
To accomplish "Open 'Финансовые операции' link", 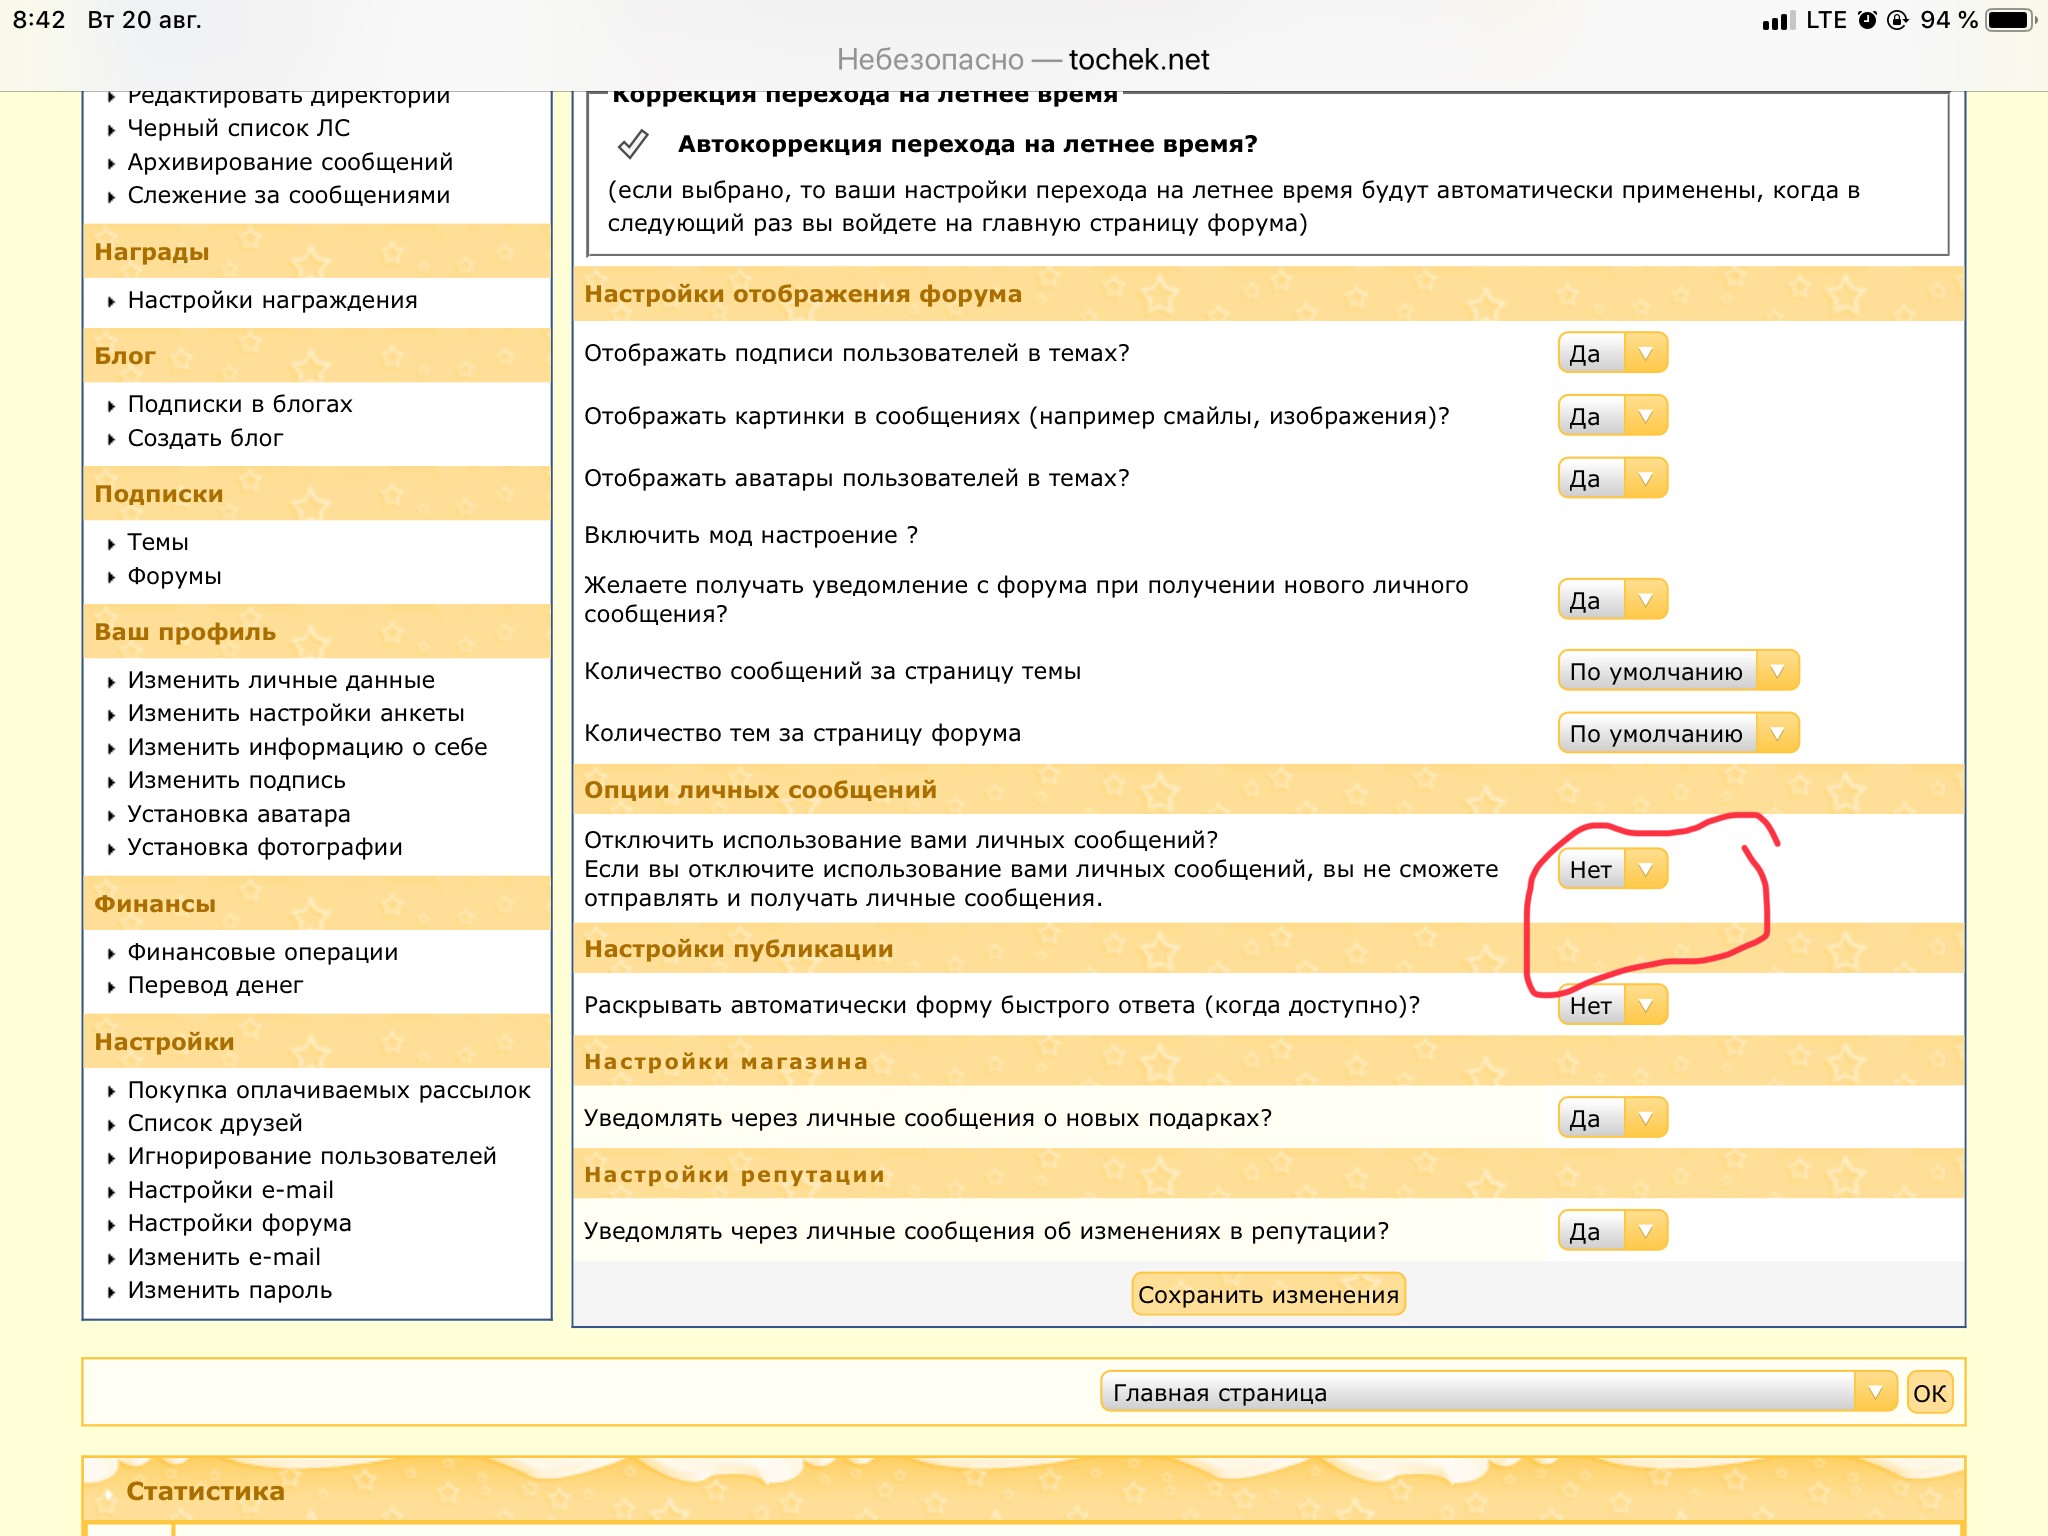I will 262,952.
